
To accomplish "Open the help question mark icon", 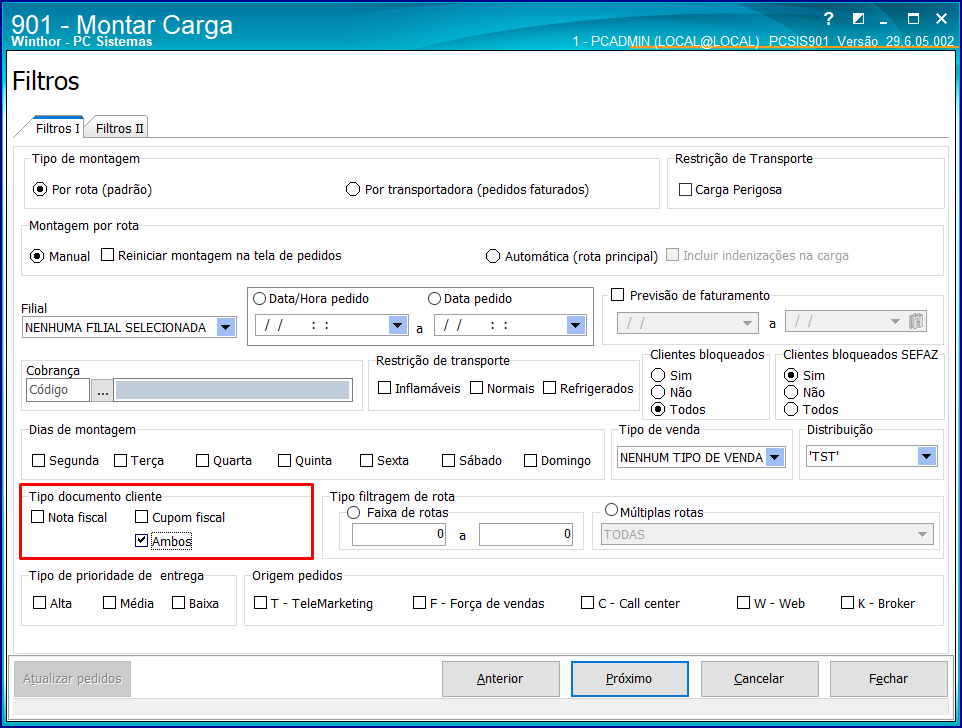I will coord(828,19).
